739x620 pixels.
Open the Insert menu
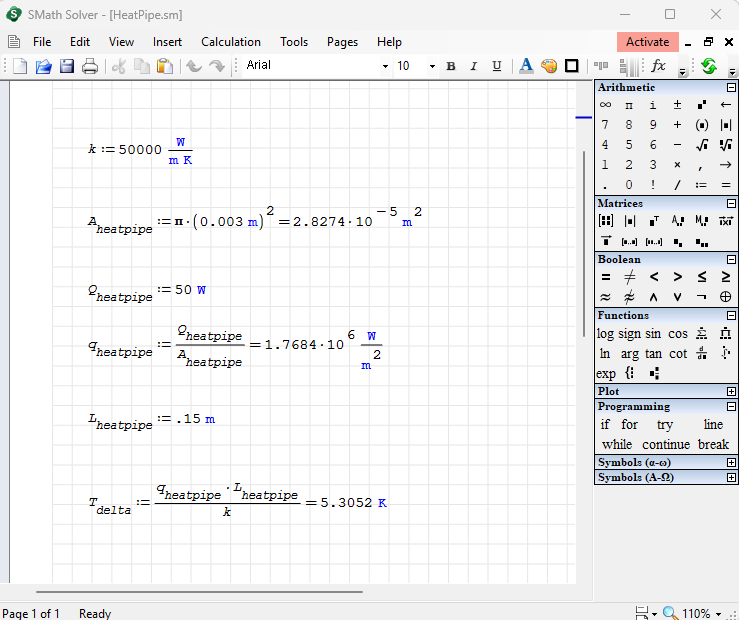(167, 42)
